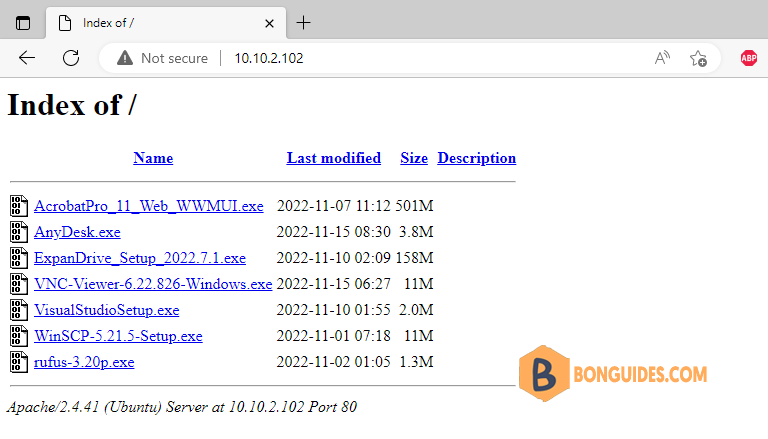Click the binary file icon beside AcrobatPro_11_Web_WWMUI.exe
Image resolution: width=768 pixels, height=439 pixels.
[19, 206]
